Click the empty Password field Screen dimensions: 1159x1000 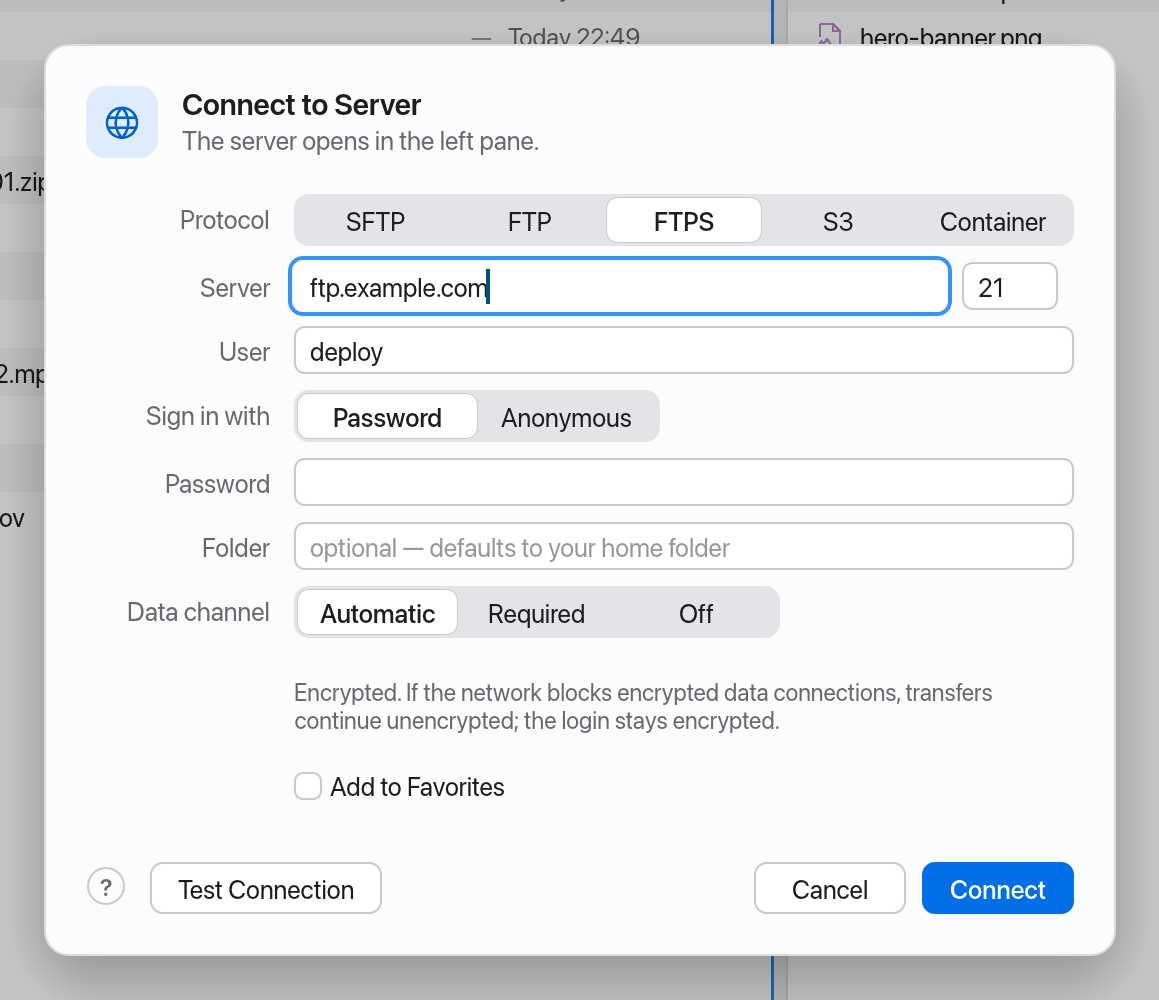point(684,483)
